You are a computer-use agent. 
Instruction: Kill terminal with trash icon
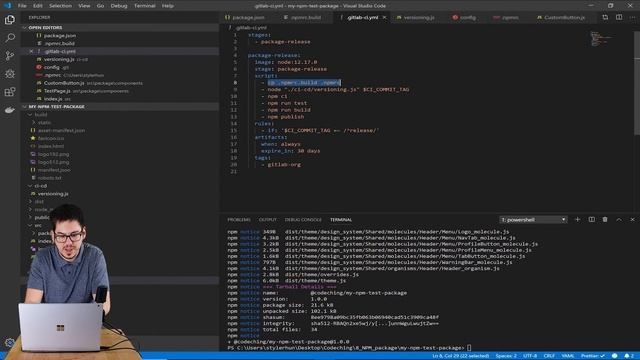pos(605,220)
